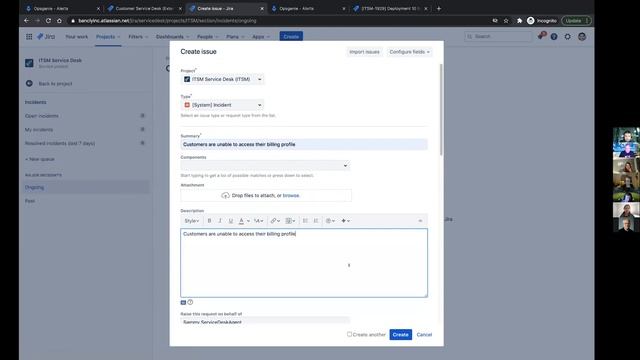Insert a numbered list
This screenshot has width=640, height=360.
tap(316, 221)
